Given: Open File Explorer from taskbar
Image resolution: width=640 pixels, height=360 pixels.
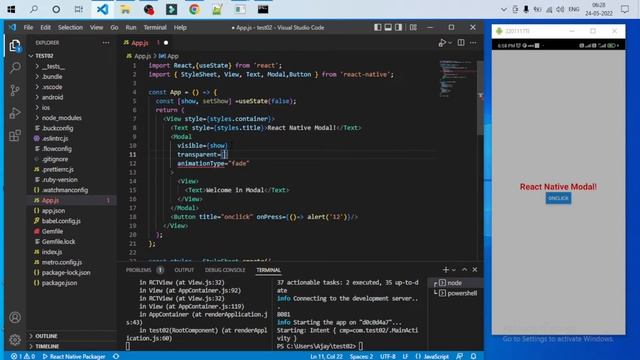Looking at the screenshot, I should click(x=125, y=9).
